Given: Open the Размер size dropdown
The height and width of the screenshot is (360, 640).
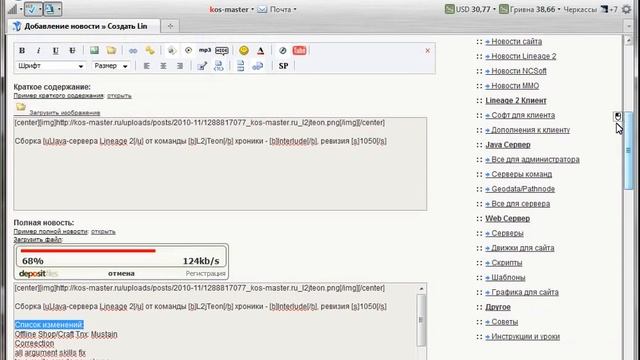Looking at the screenshot, I should pyautogui.click(x=111, y=66).
